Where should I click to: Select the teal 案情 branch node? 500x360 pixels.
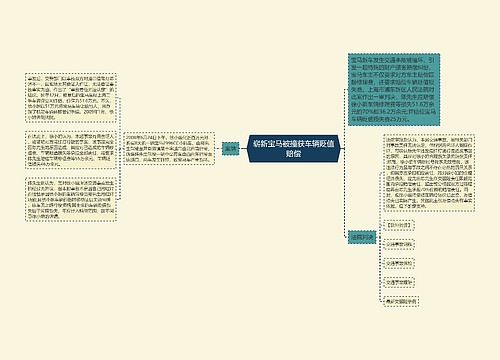[231, 148]
